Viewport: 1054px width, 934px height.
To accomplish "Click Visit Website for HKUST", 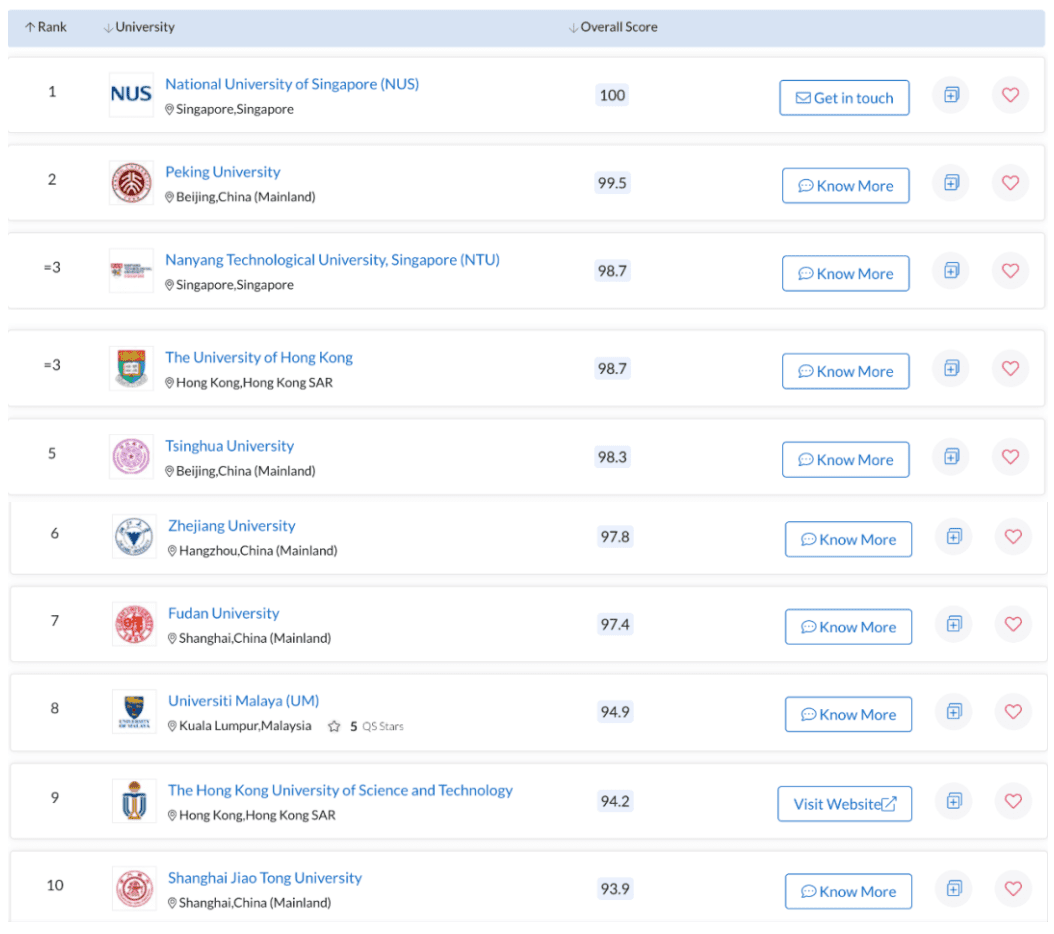I will (845, 804).
